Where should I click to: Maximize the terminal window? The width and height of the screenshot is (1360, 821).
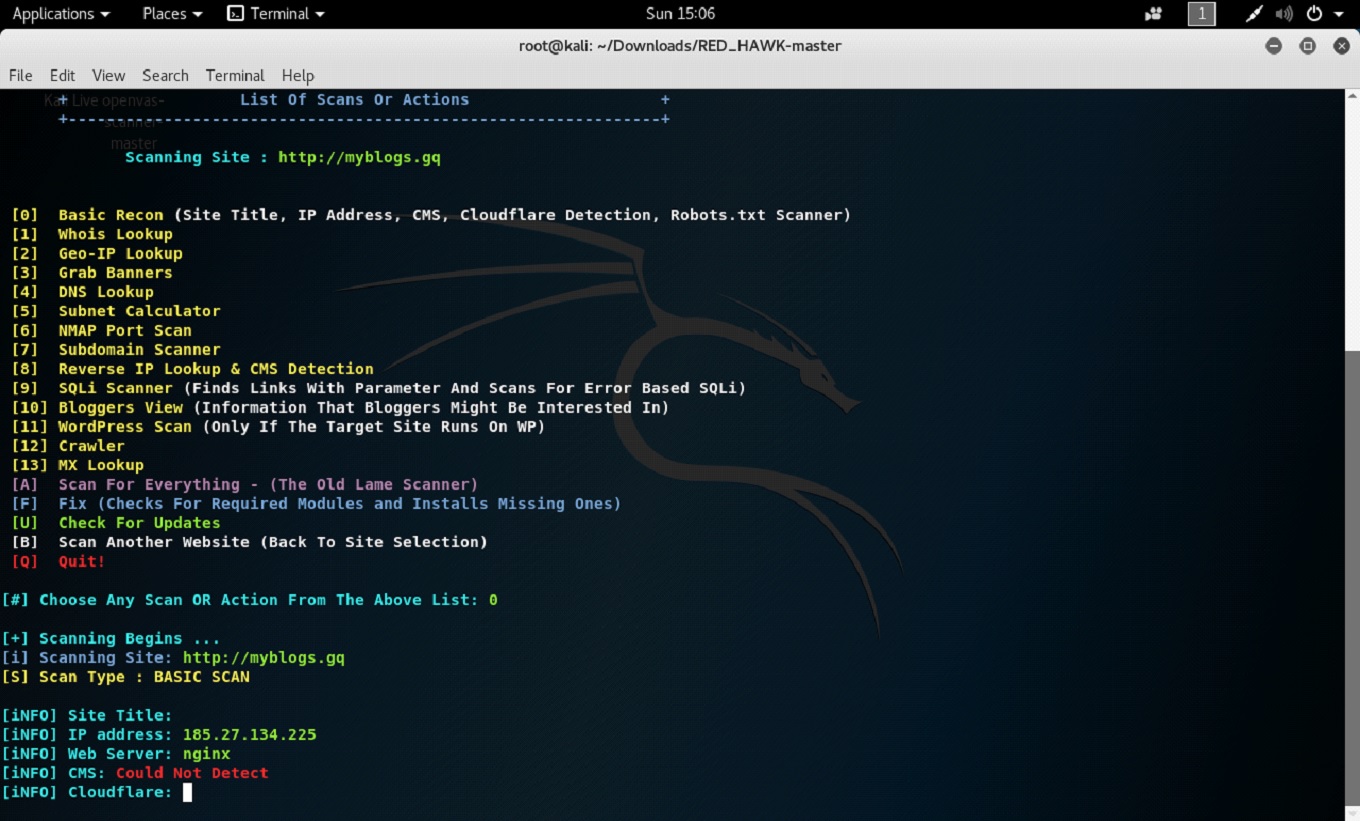pyautogui.click(x=1307, y=46)
